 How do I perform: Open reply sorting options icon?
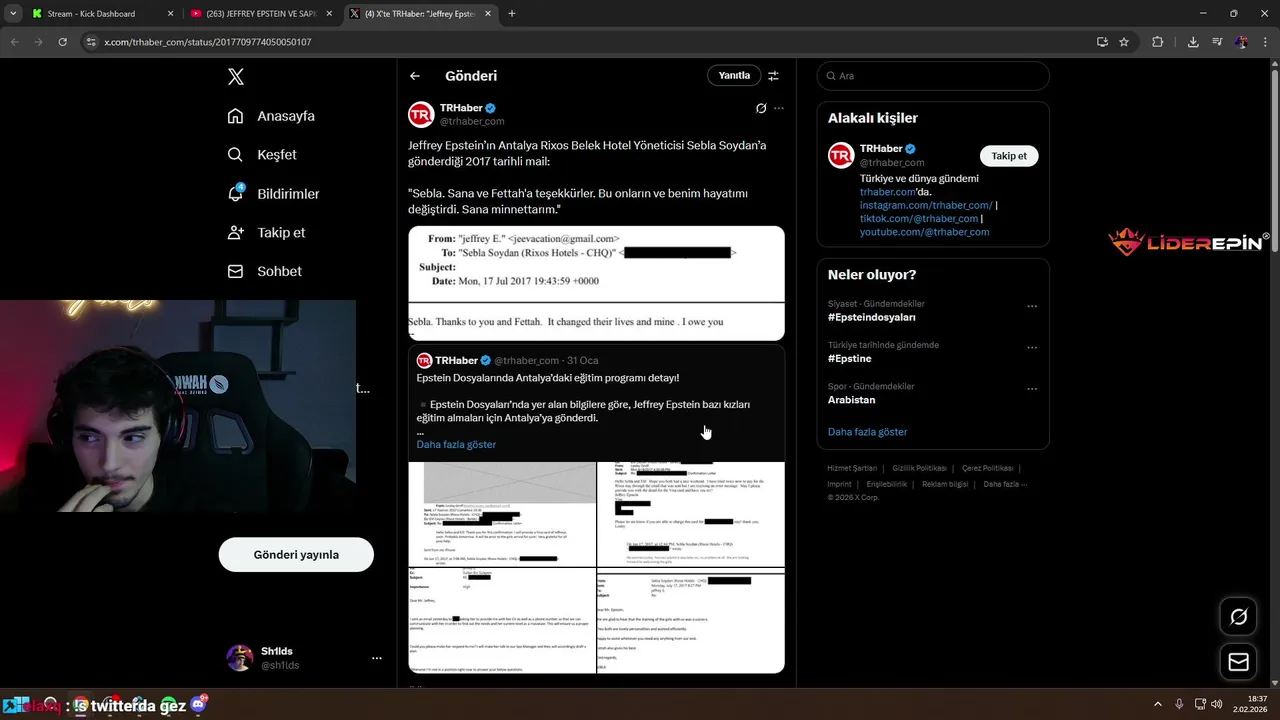click(773, 76)
